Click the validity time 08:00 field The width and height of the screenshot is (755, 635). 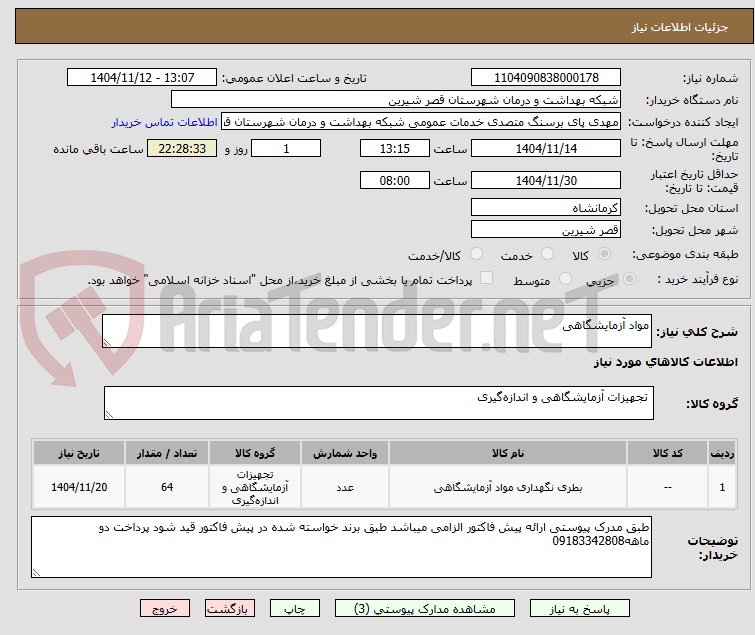pos(394,181)
